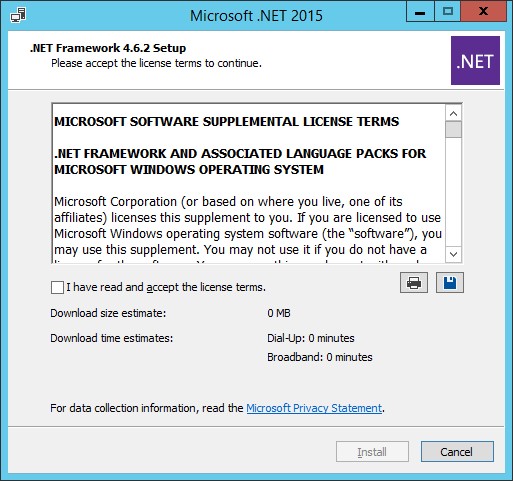Click the 'MICROSOFT SOFTWARE SUPPLEMENTAL LICENSE TERMS' heading

pyautogui.click(x=227, y=122)
